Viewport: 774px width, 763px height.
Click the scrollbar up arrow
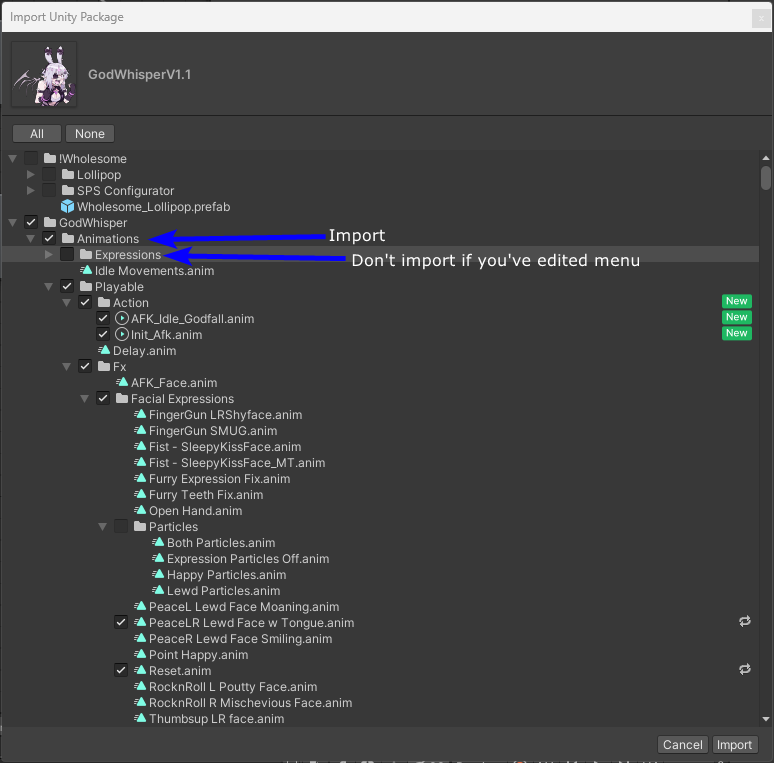point(766,158)
